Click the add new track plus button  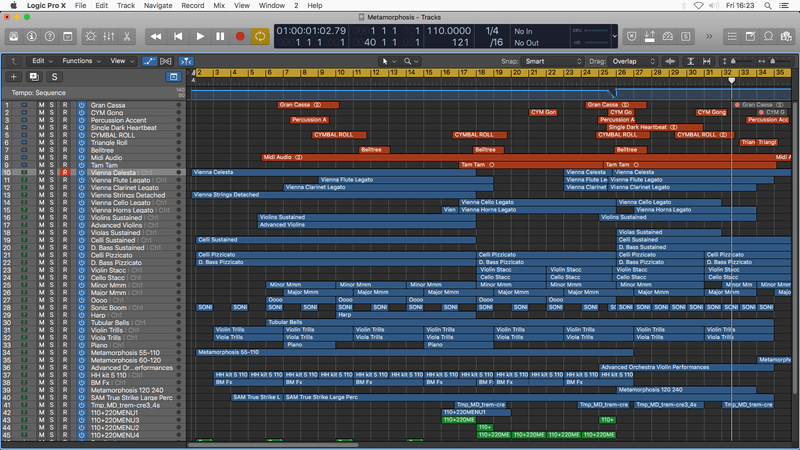point(13,76)
